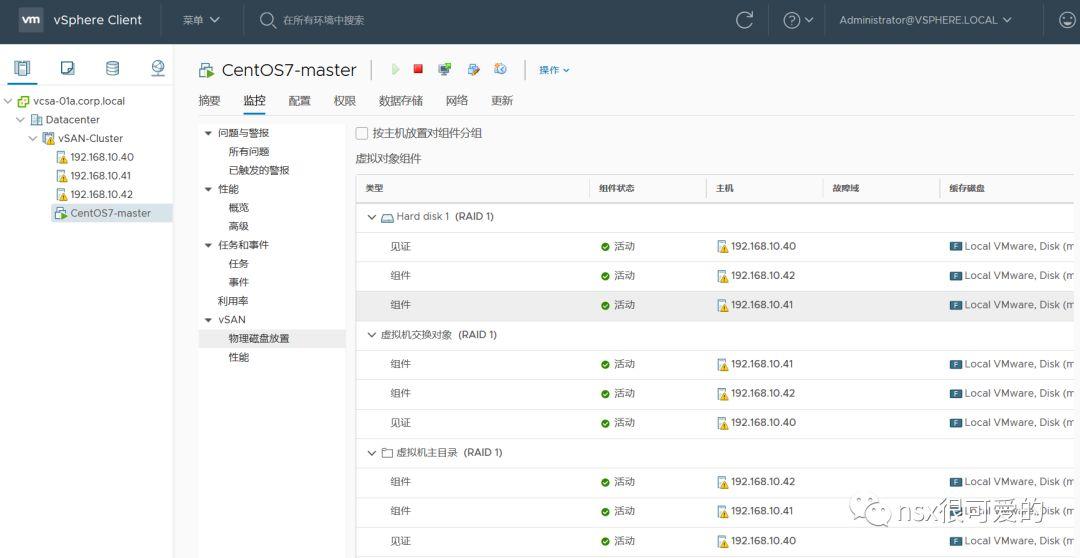Click the VMware vm logo

tap(30, 19)
